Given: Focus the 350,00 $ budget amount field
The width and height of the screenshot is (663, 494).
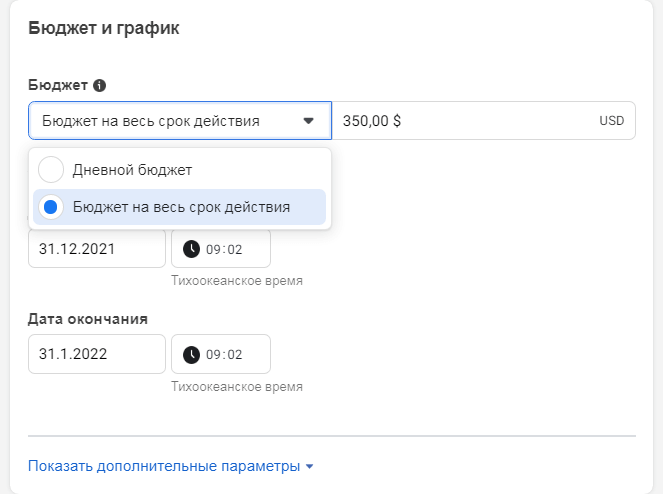Looking at the screenshot, I should [x=460, y=121].
